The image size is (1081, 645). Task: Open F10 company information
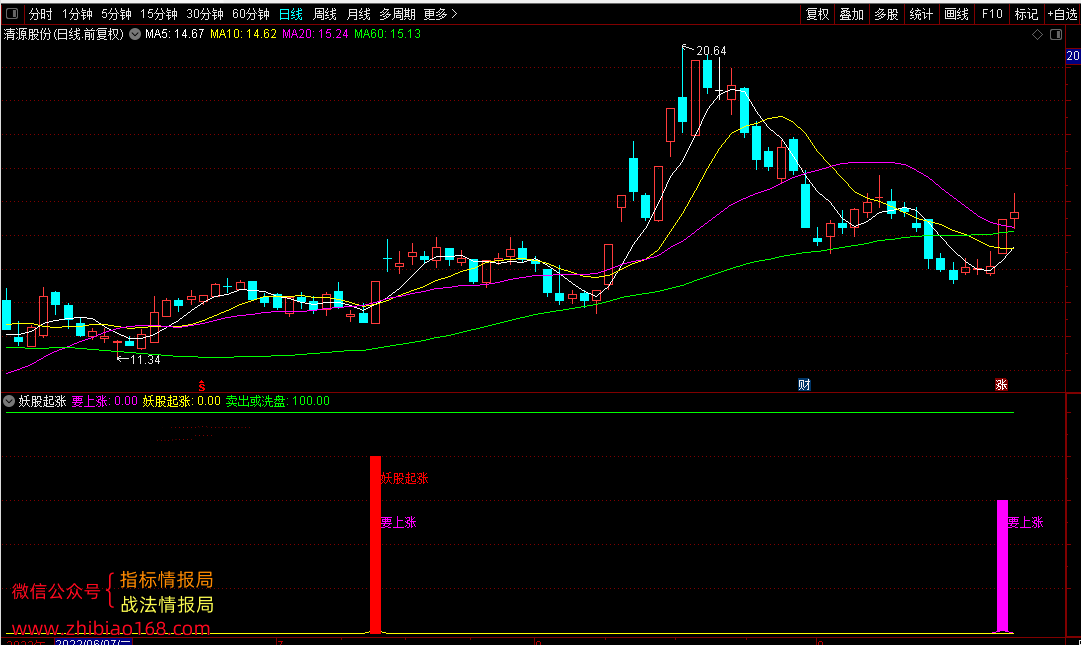coord(991,14)
